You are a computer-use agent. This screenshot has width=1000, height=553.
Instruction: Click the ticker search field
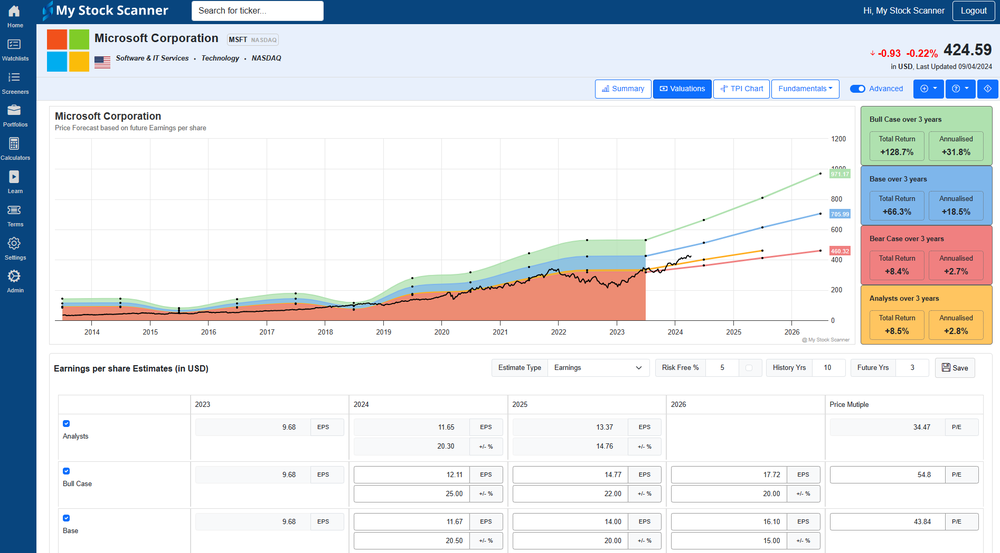pos(257,11)
